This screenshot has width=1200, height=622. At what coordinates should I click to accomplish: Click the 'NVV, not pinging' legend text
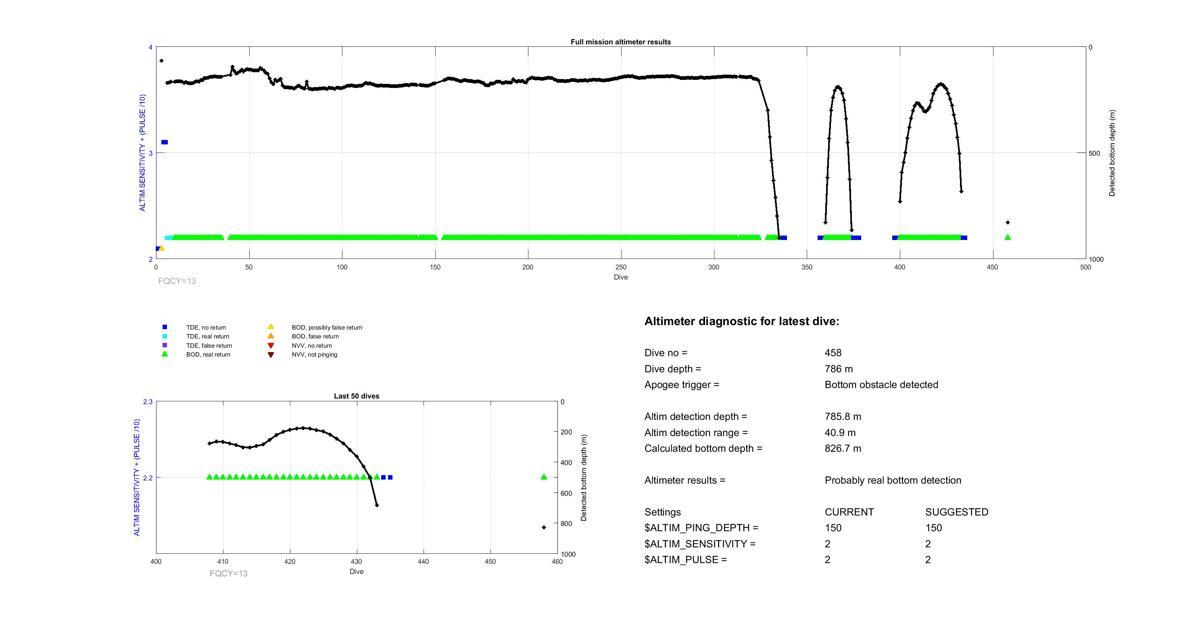coord(314,354)
